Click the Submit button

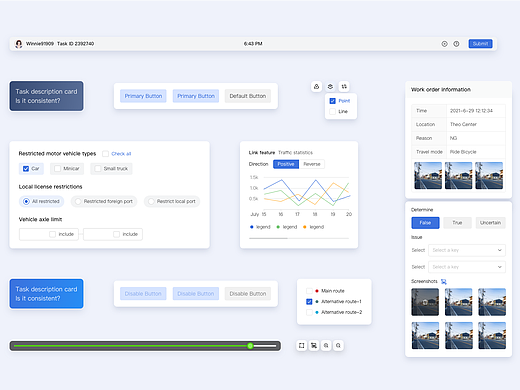(x=480, y=44)
